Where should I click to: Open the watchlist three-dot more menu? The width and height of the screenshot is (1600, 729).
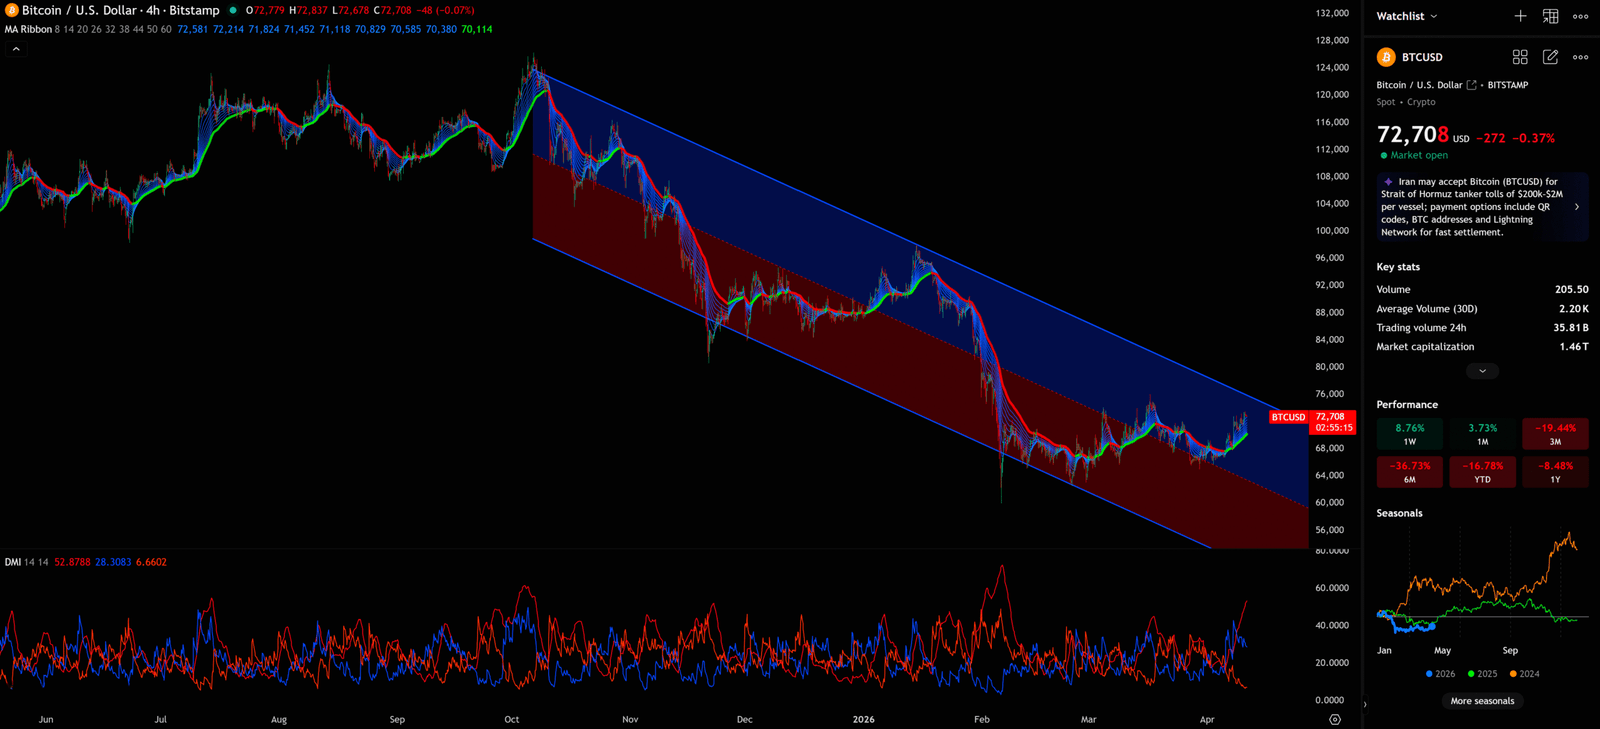(1580, 16)
